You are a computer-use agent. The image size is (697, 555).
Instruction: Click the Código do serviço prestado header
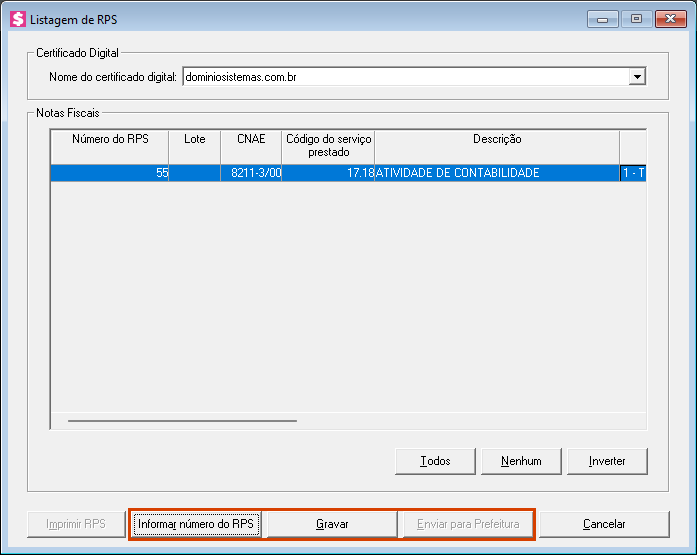(x=328, y=146)
